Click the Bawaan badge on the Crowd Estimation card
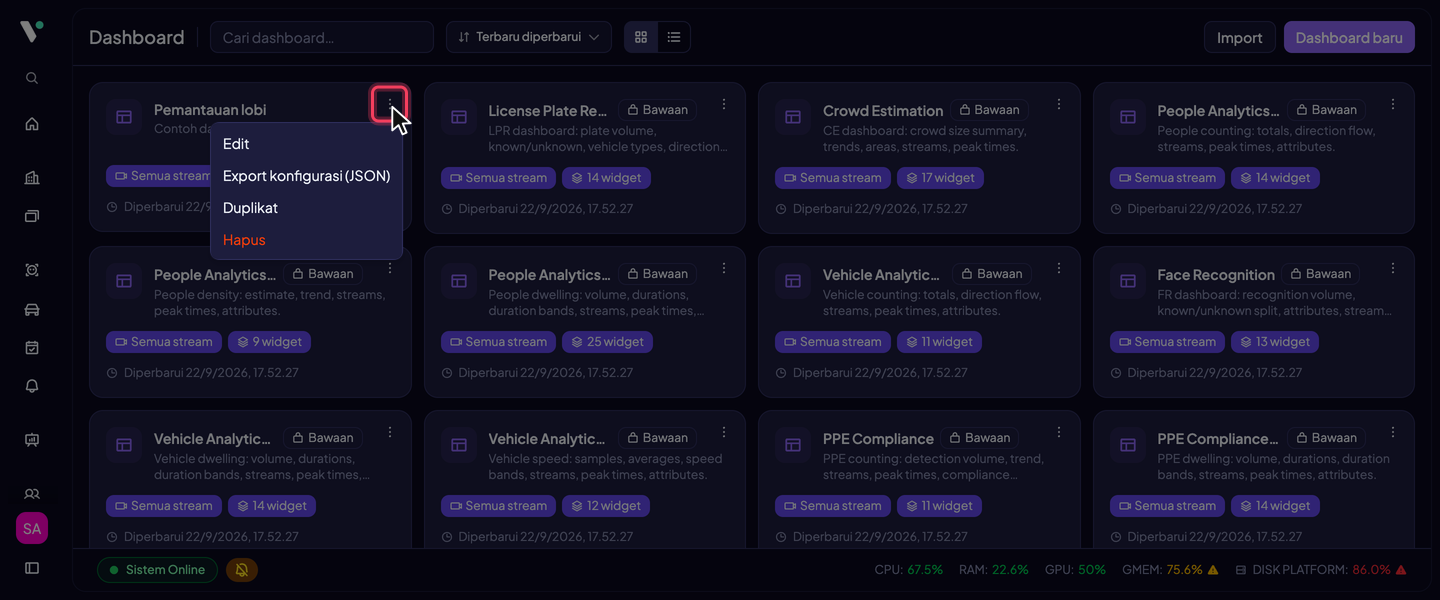Image resolution: width=1440 pixels, height=600 pixels. 989,110
